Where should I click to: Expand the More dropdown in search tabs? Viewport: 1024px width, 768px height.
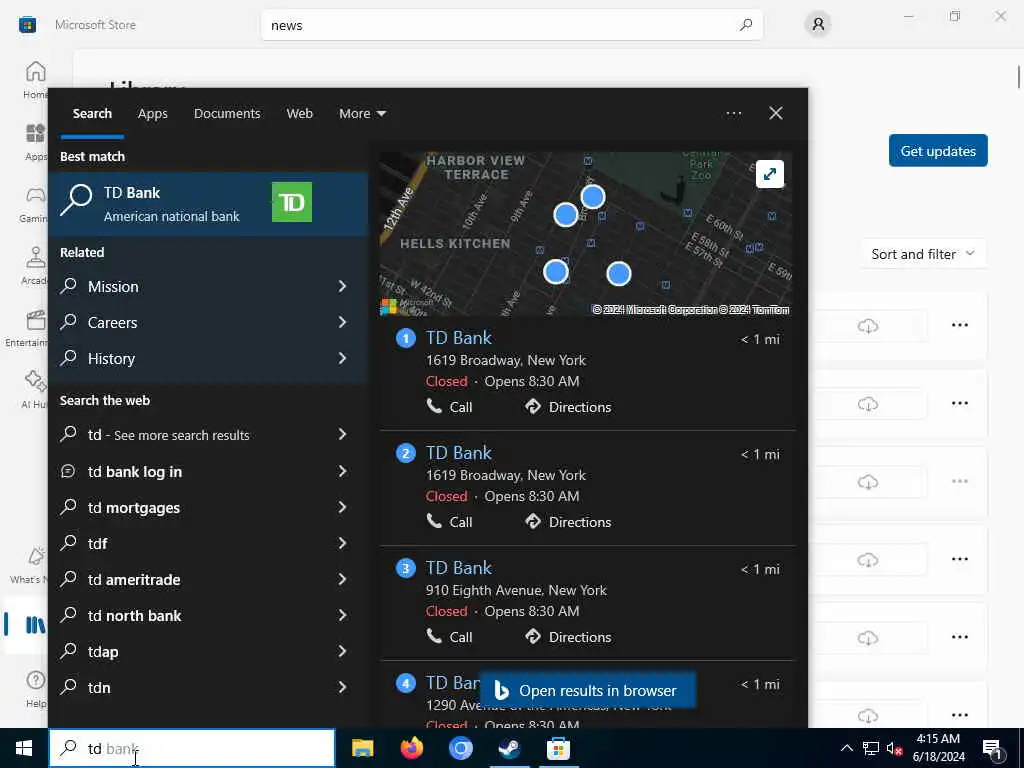tap(362, 114)
